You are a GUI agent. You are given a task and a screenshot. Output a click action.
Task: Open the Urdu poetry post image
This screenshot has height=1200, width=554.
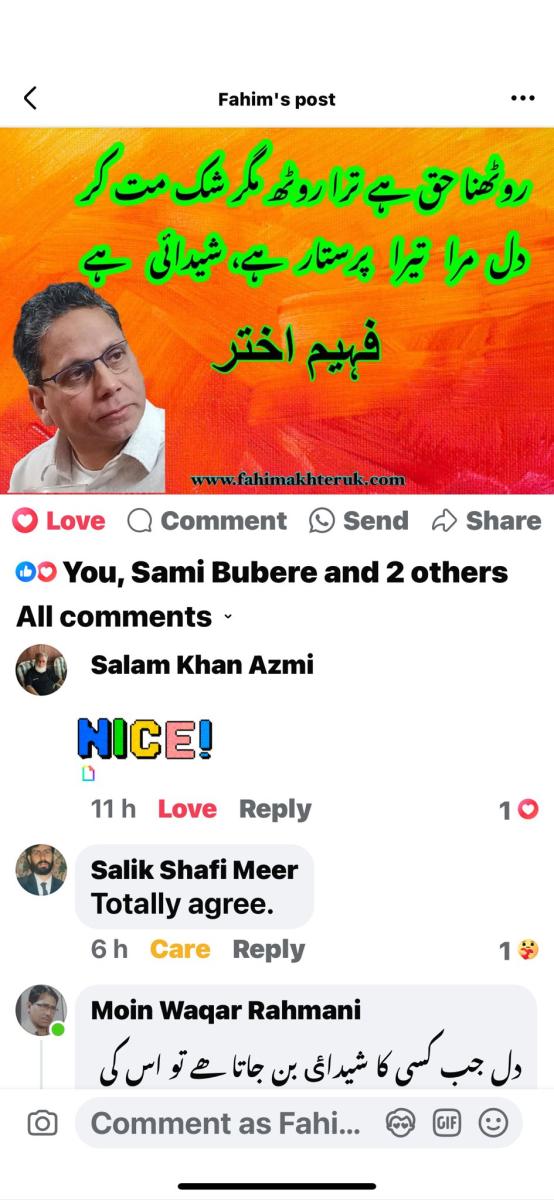coord(277,311)
